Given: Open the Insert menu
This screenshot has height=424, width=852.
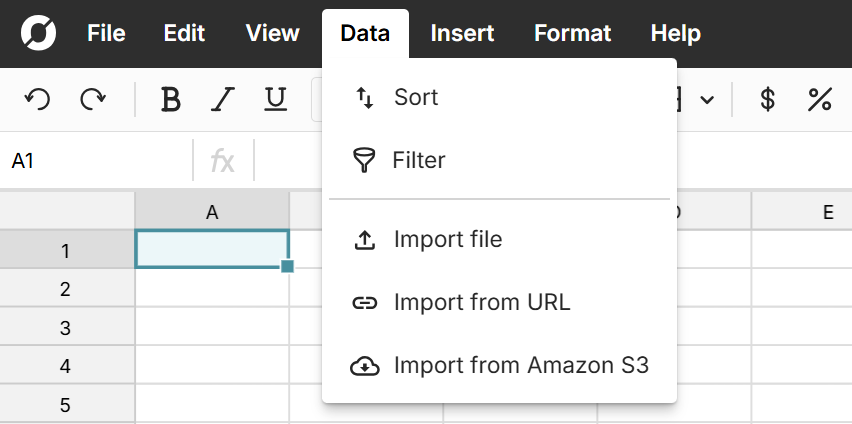Looking at the screenshot, I should tap(462, 33).
